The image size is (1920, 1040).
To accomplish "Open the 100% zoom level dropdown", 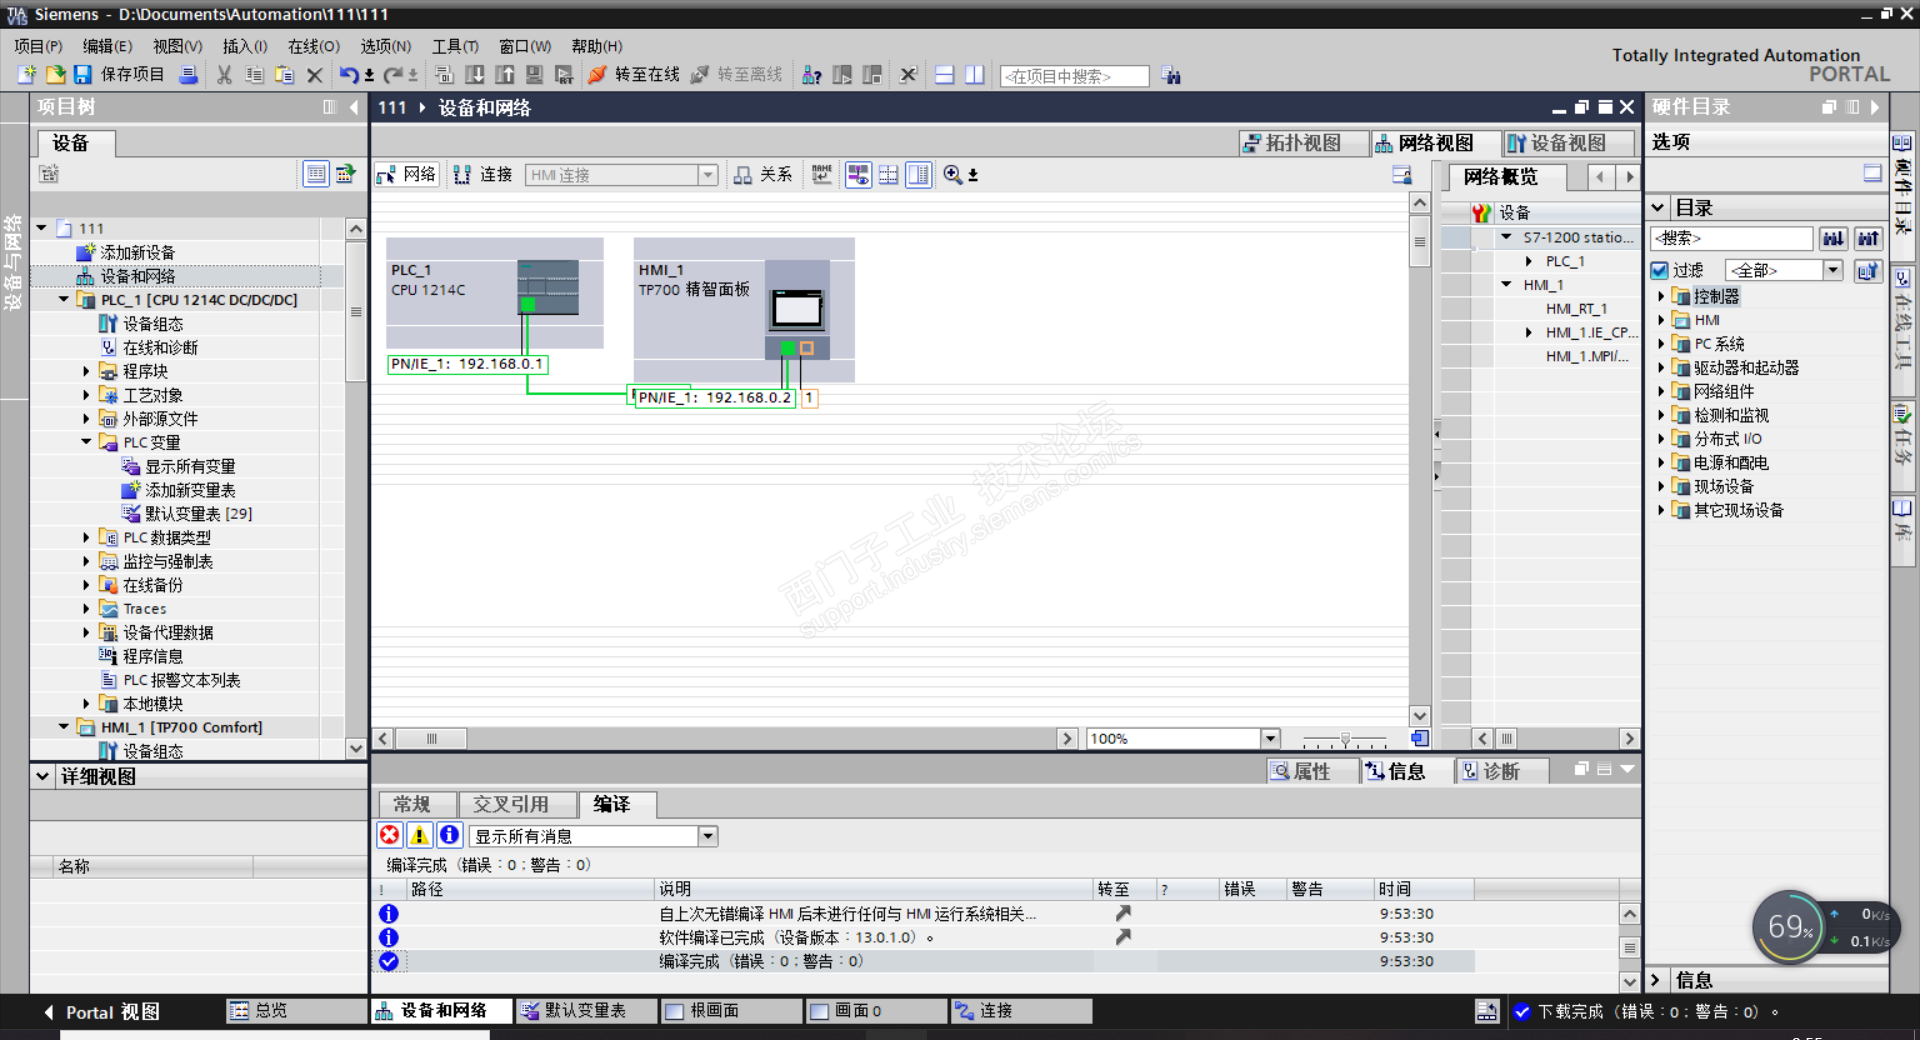I will [1270, 739].
